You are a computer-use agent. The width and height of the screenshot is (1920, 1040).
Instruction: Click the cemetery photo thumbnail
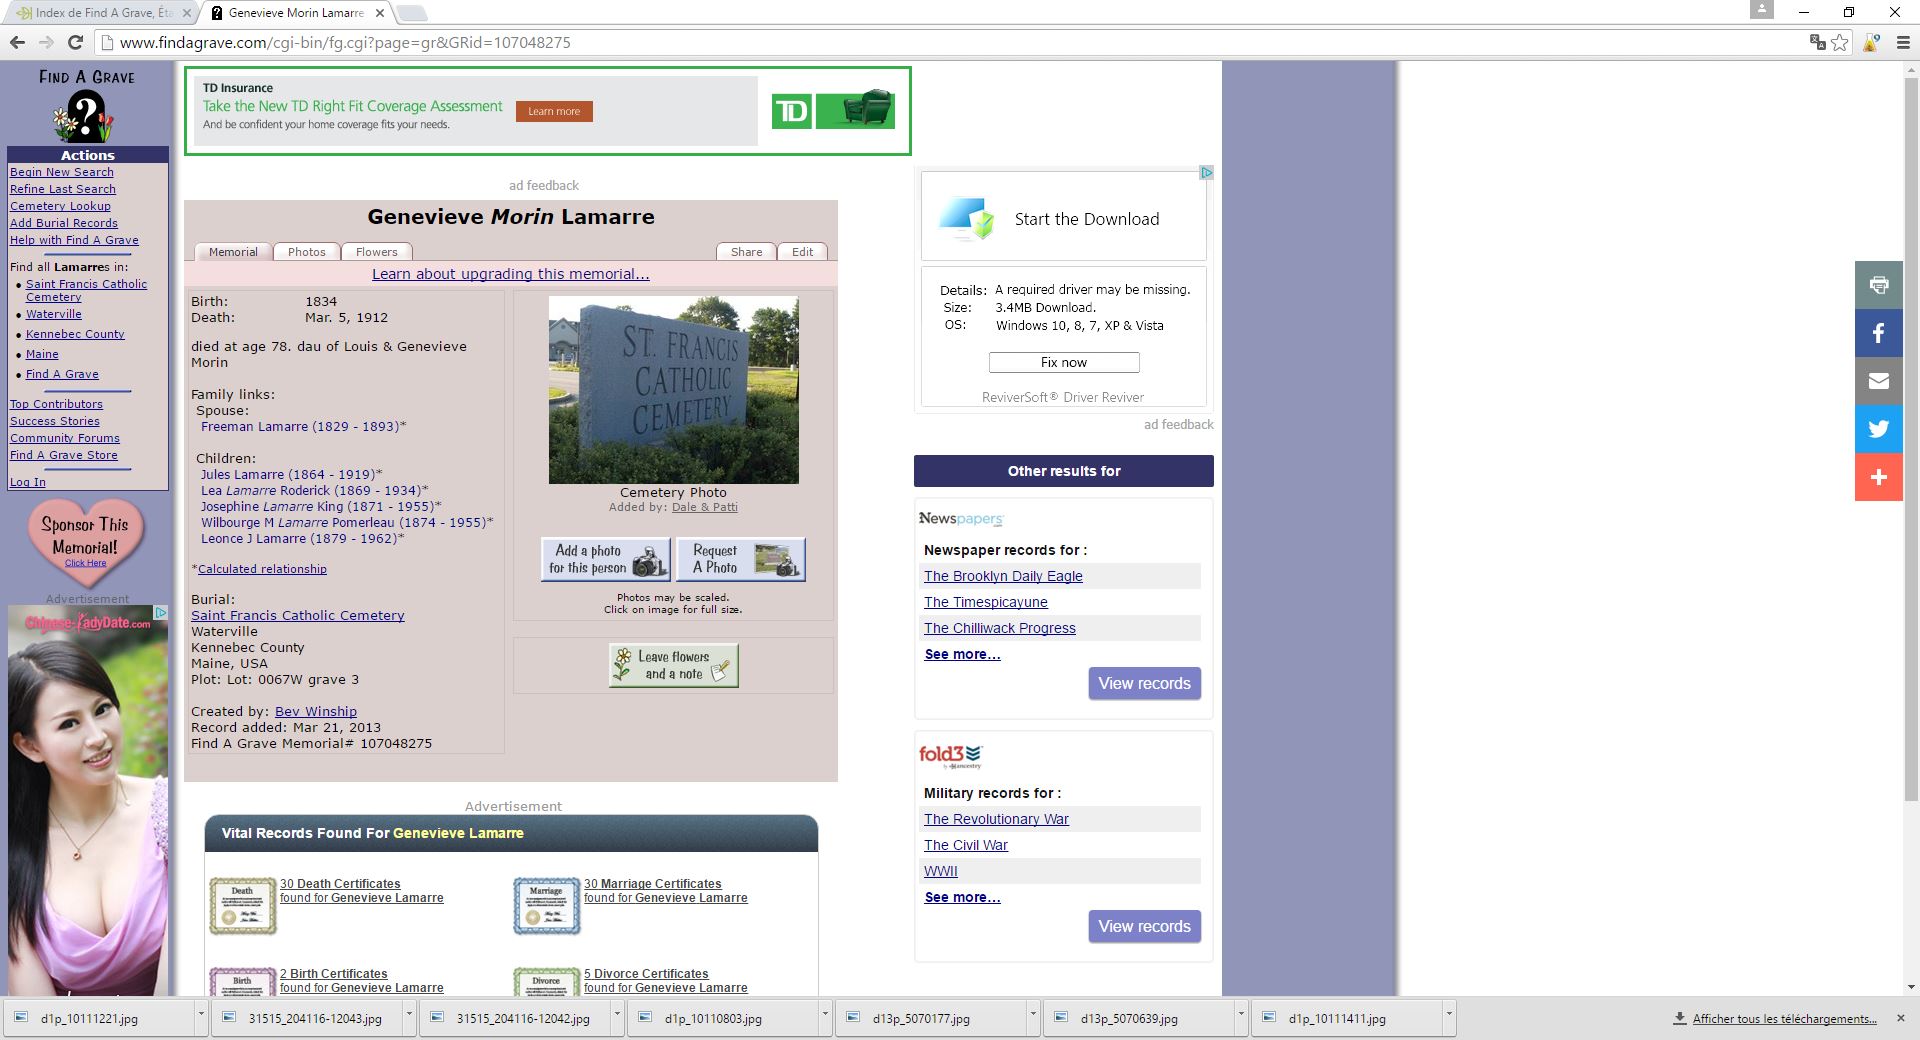coord(674,390)
